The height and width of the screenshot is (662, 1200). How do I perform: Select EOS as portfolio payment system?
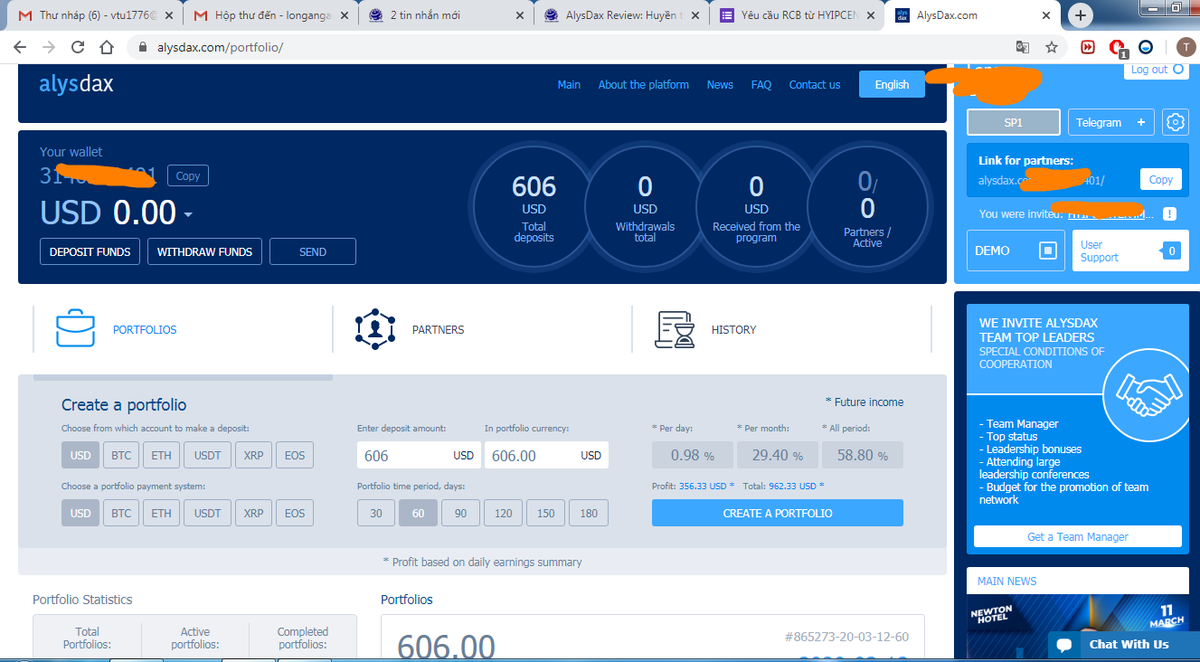coord(294,513)
